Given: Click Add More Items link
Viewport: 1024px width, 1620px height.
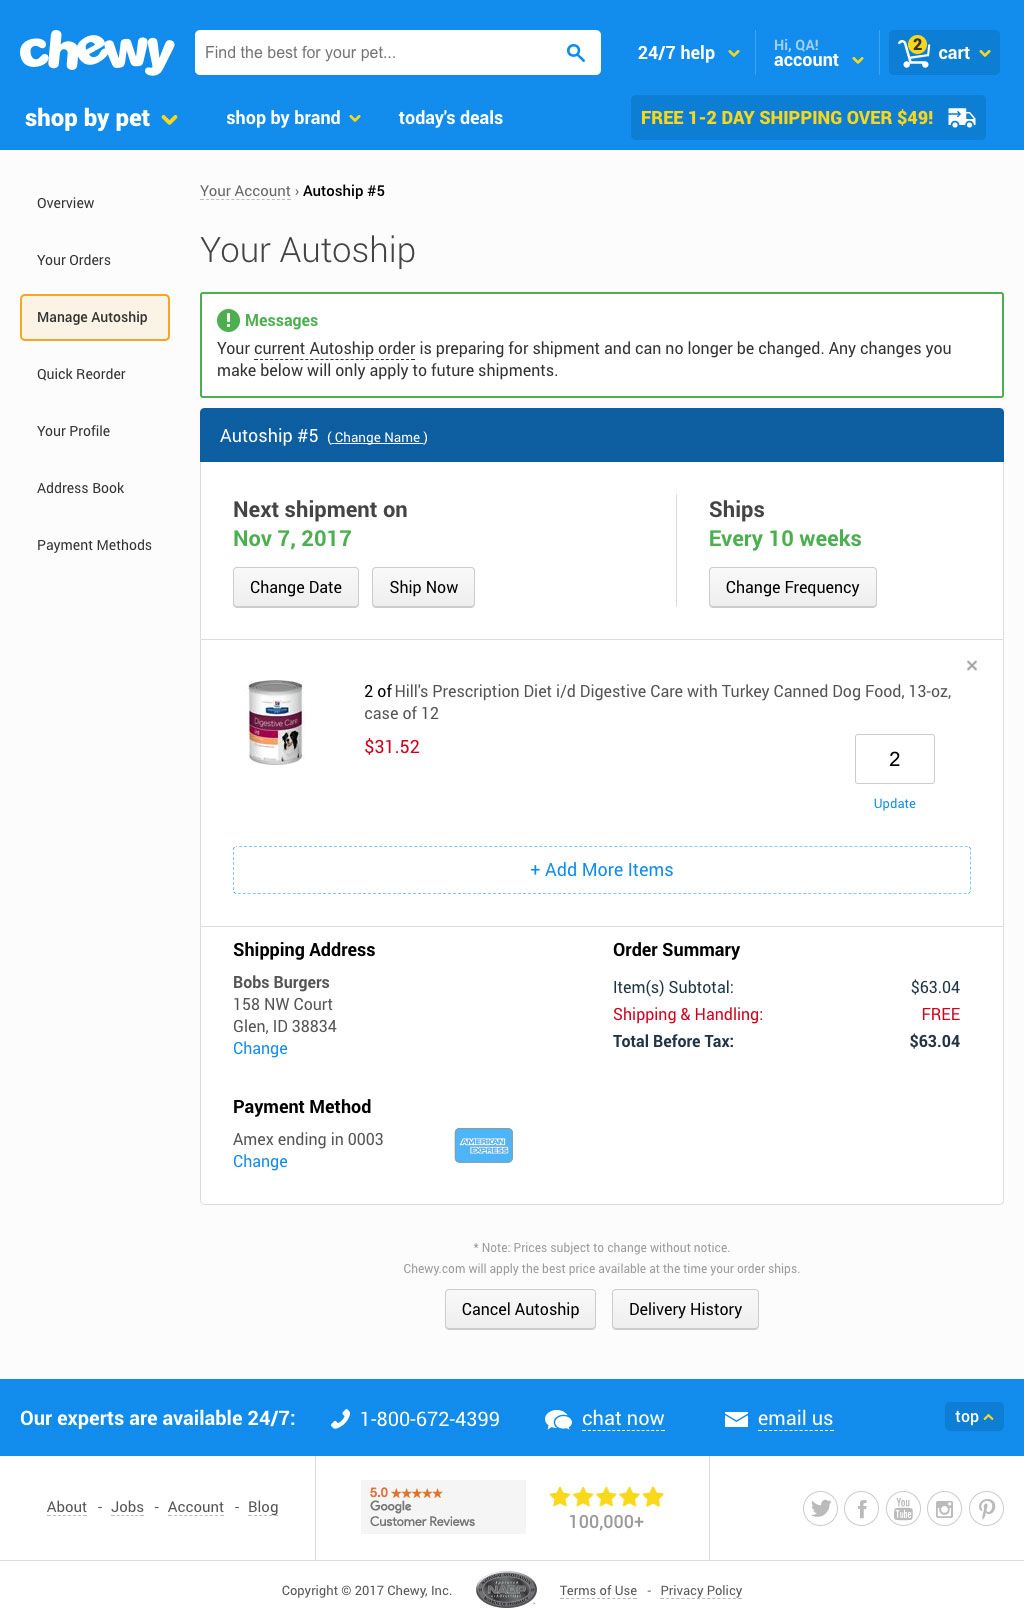Looking at the screenshot, I should tap(602, 870).
